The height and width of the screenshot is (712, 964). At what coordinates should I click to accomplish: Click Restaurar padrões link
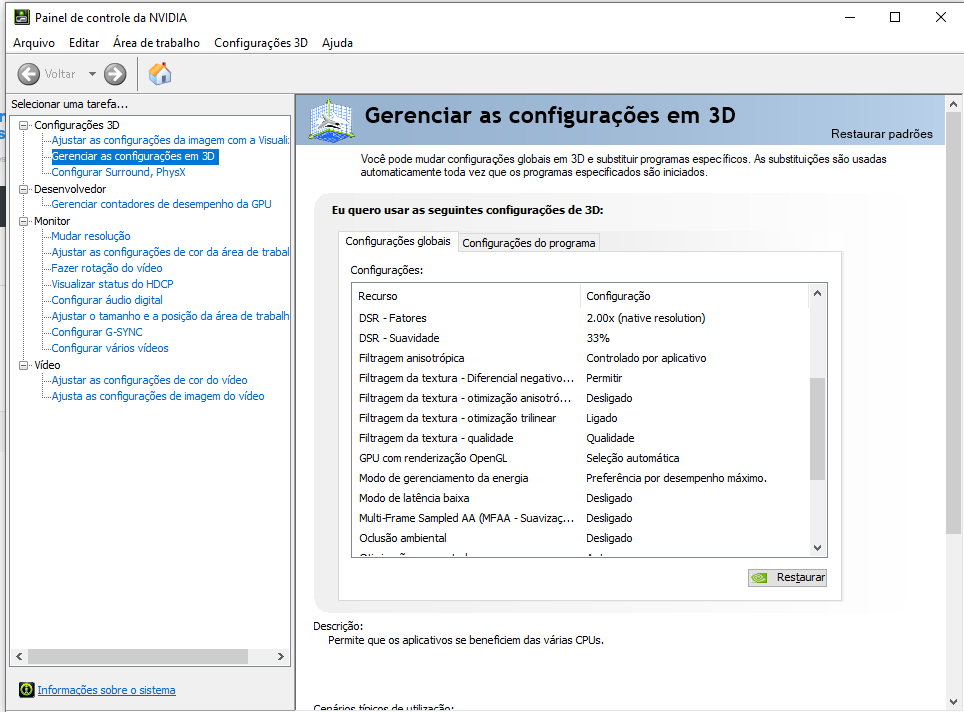(882, 134)
